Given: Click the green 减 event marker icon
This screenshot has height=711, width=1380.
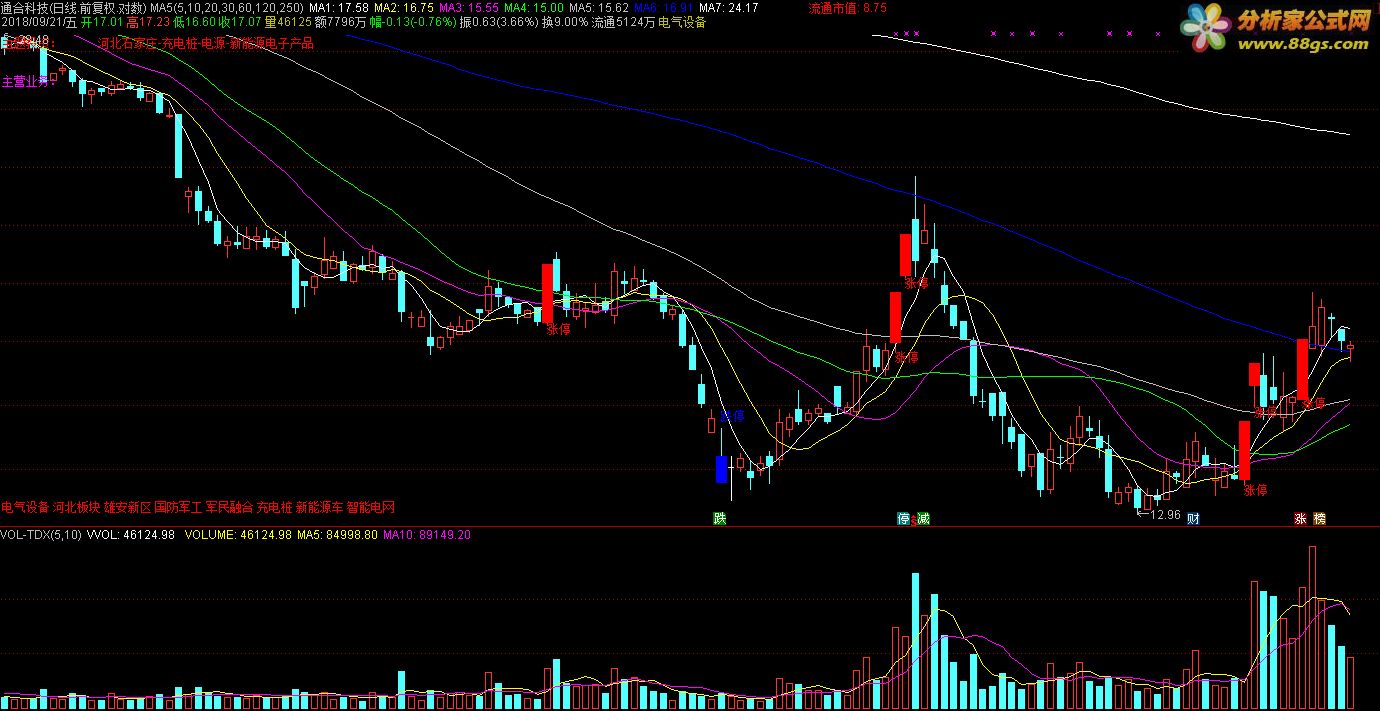Looking at the screenshot, I should pyautogui.click(x=923, y=519).
